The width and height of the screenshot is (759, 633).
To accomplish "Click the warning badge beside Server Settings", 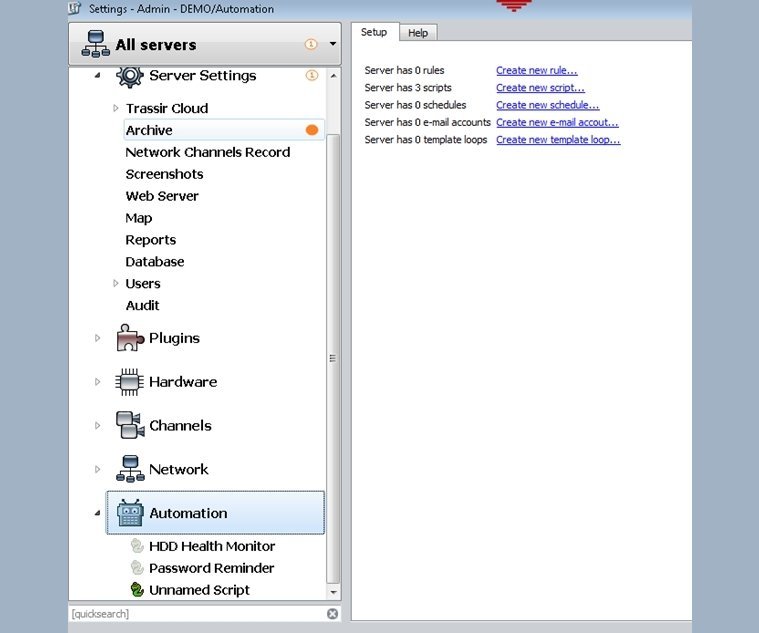I will [312, 75].
